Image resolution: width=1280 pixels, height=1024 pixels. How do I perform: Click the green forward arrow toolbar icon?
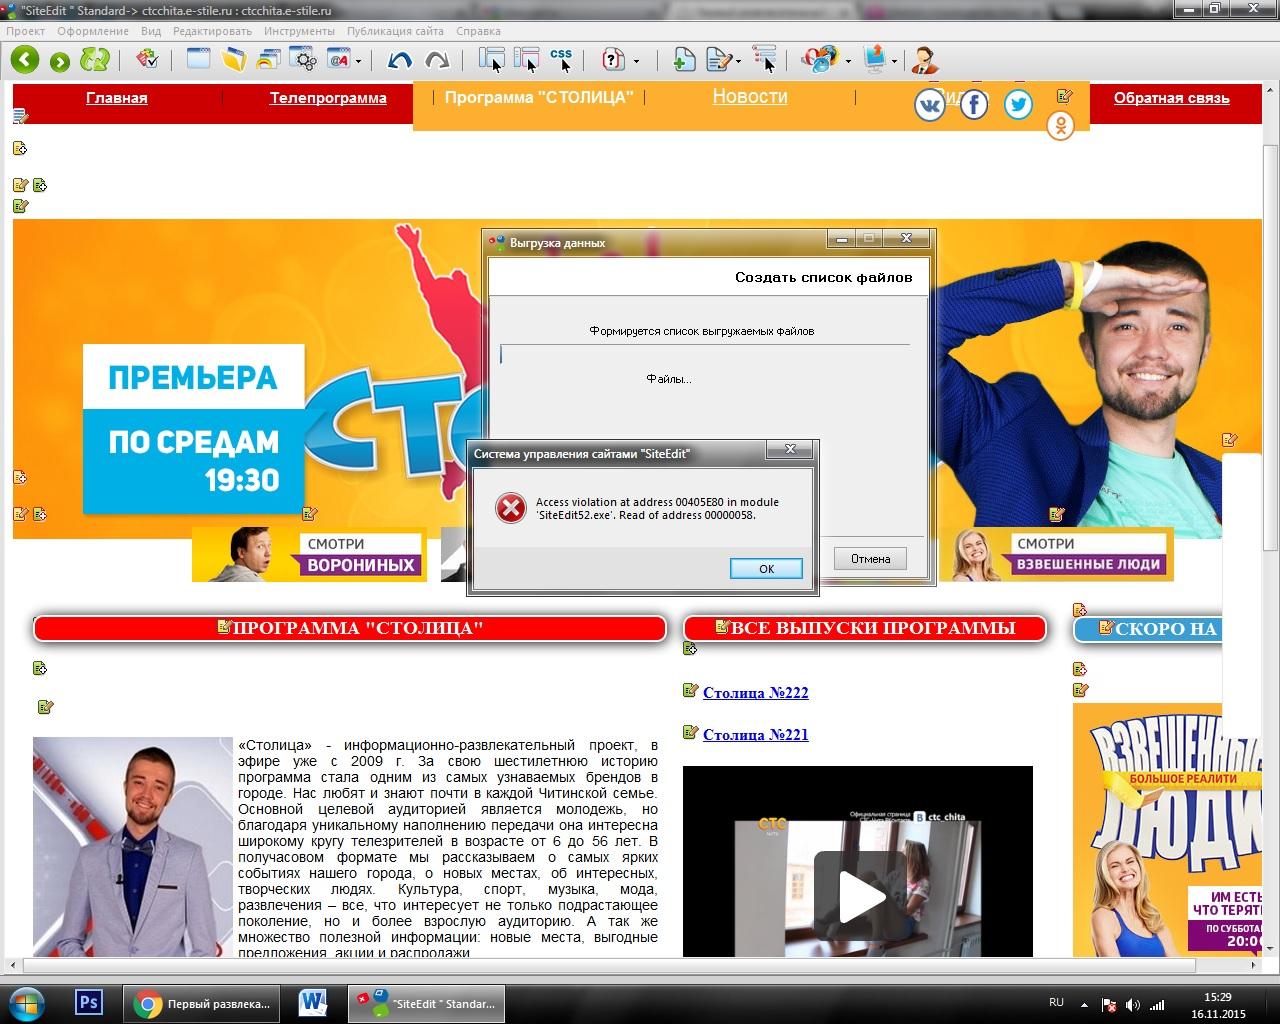coord(60,62)
